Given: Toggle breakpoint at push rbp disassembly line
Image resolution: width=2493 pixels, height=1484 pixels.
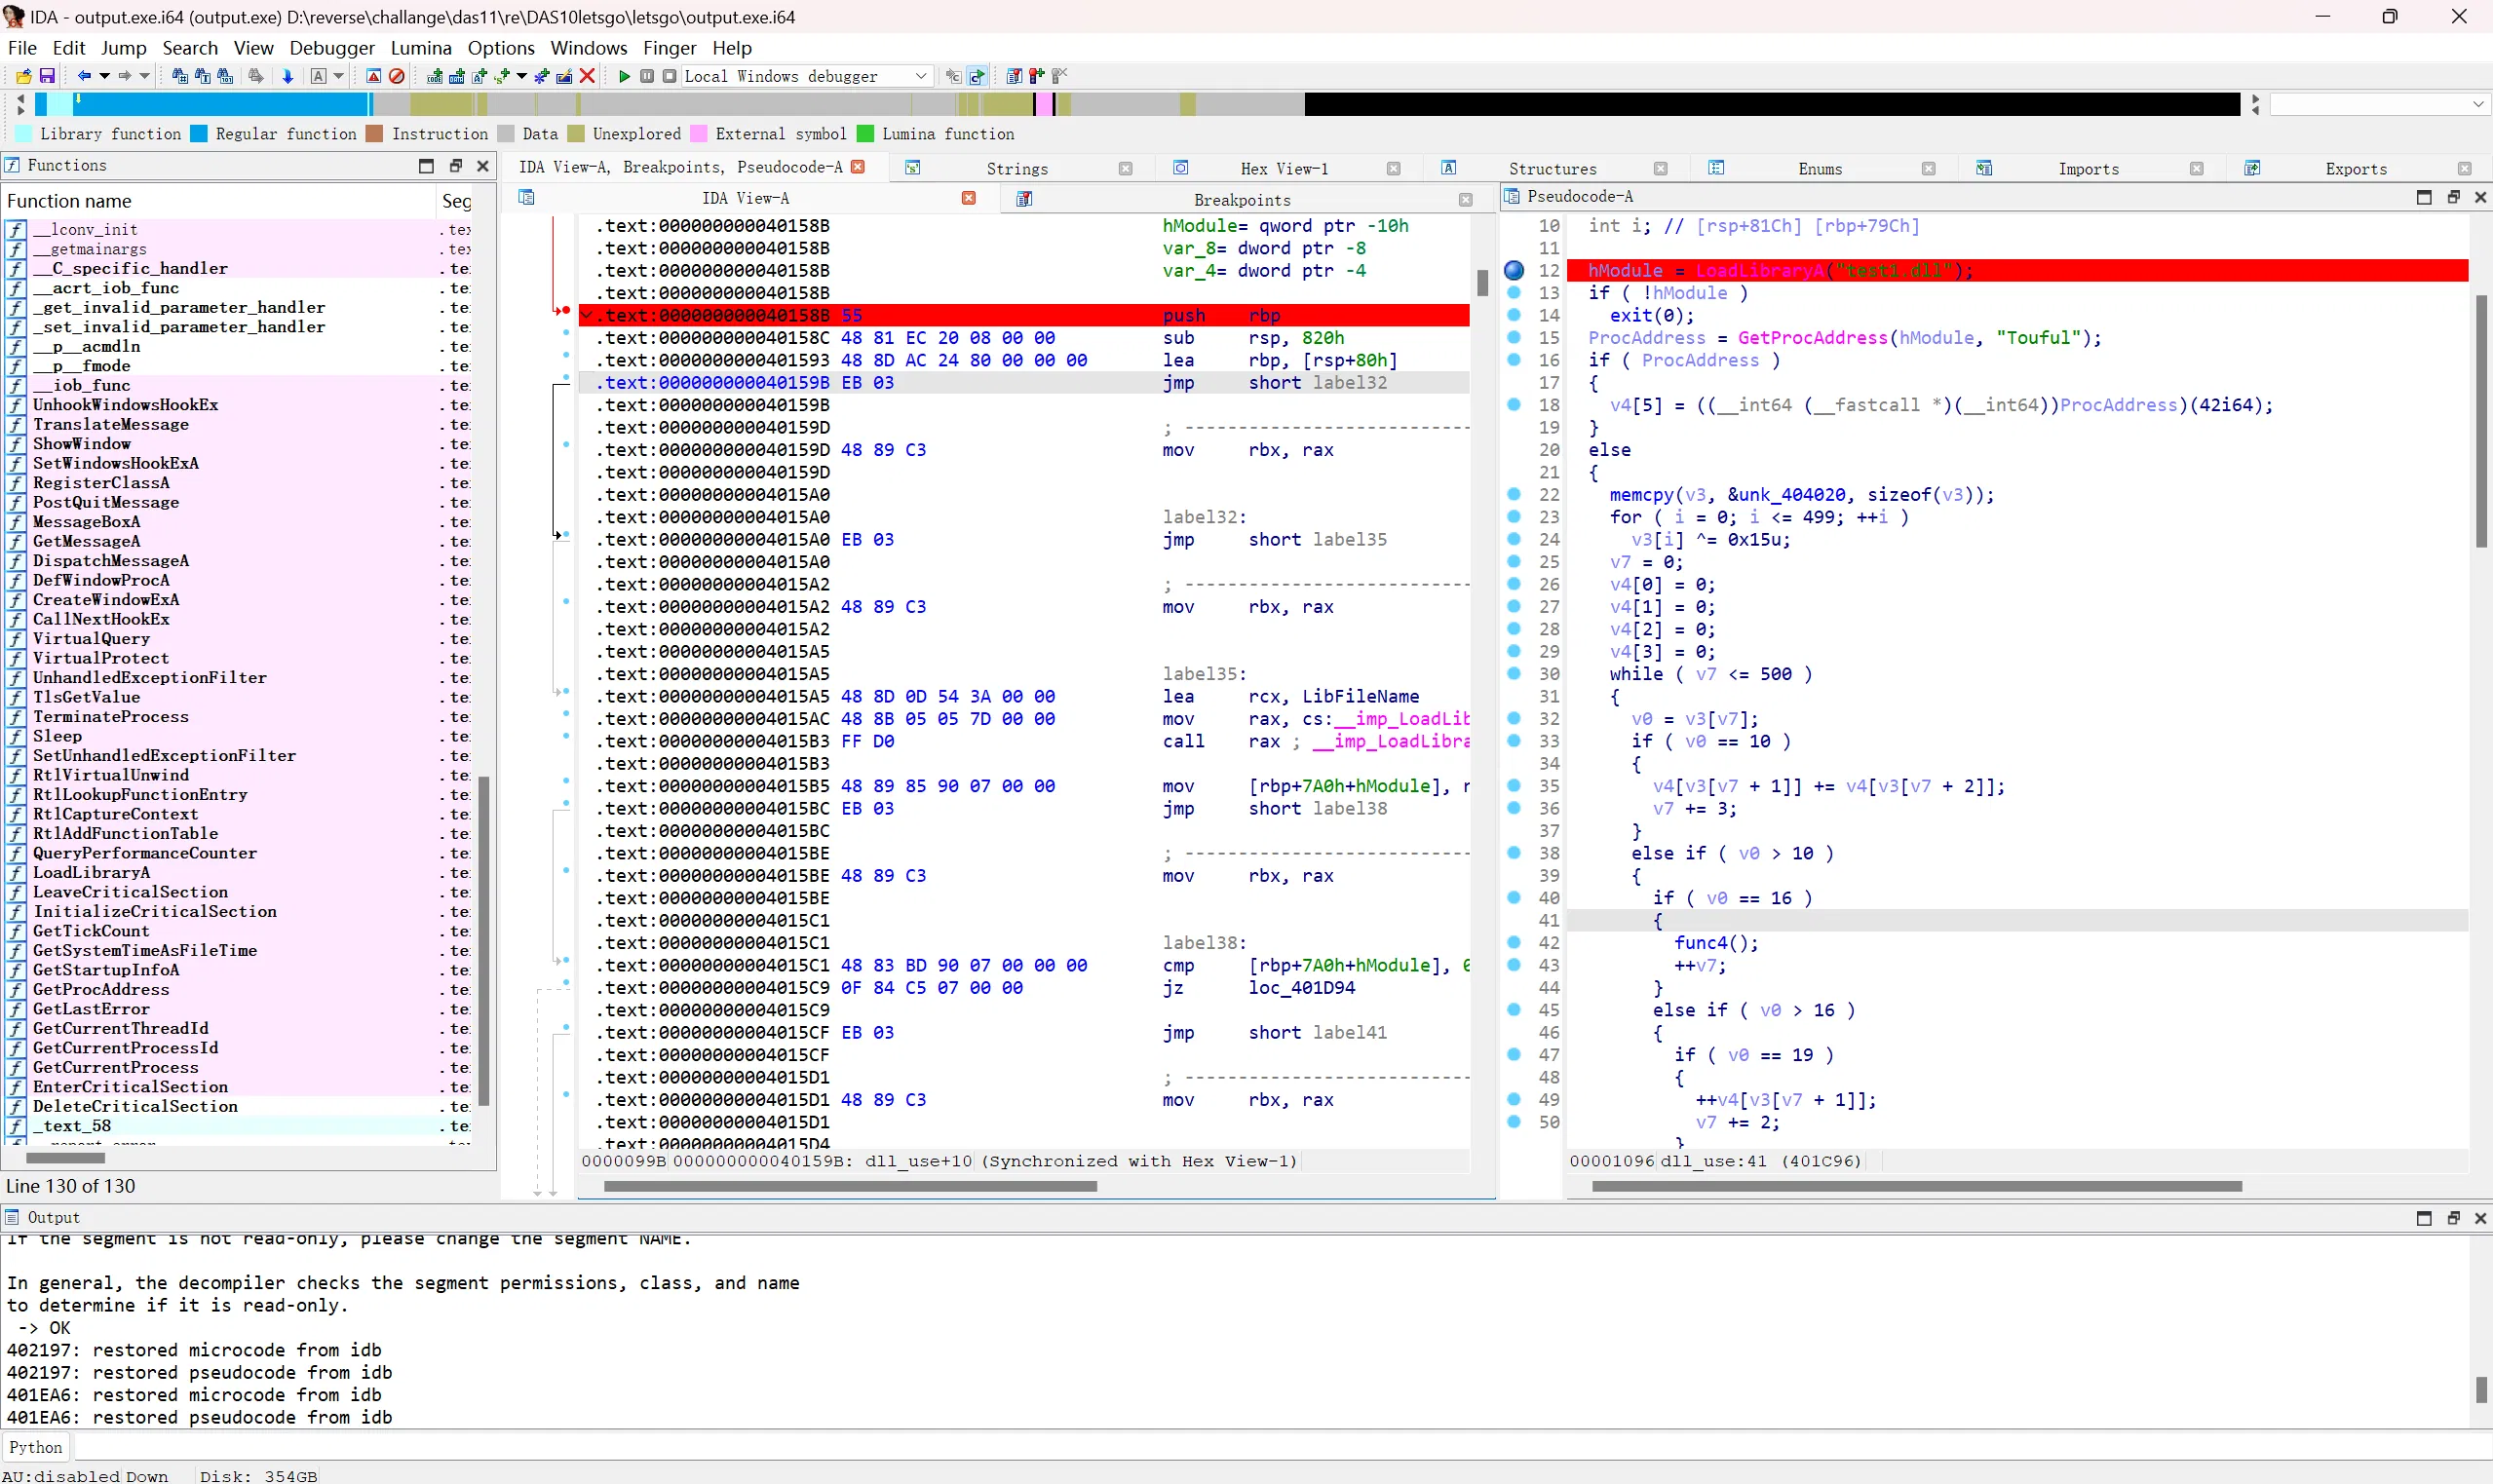Looking at the screenshot, I should tap(566, 311).
